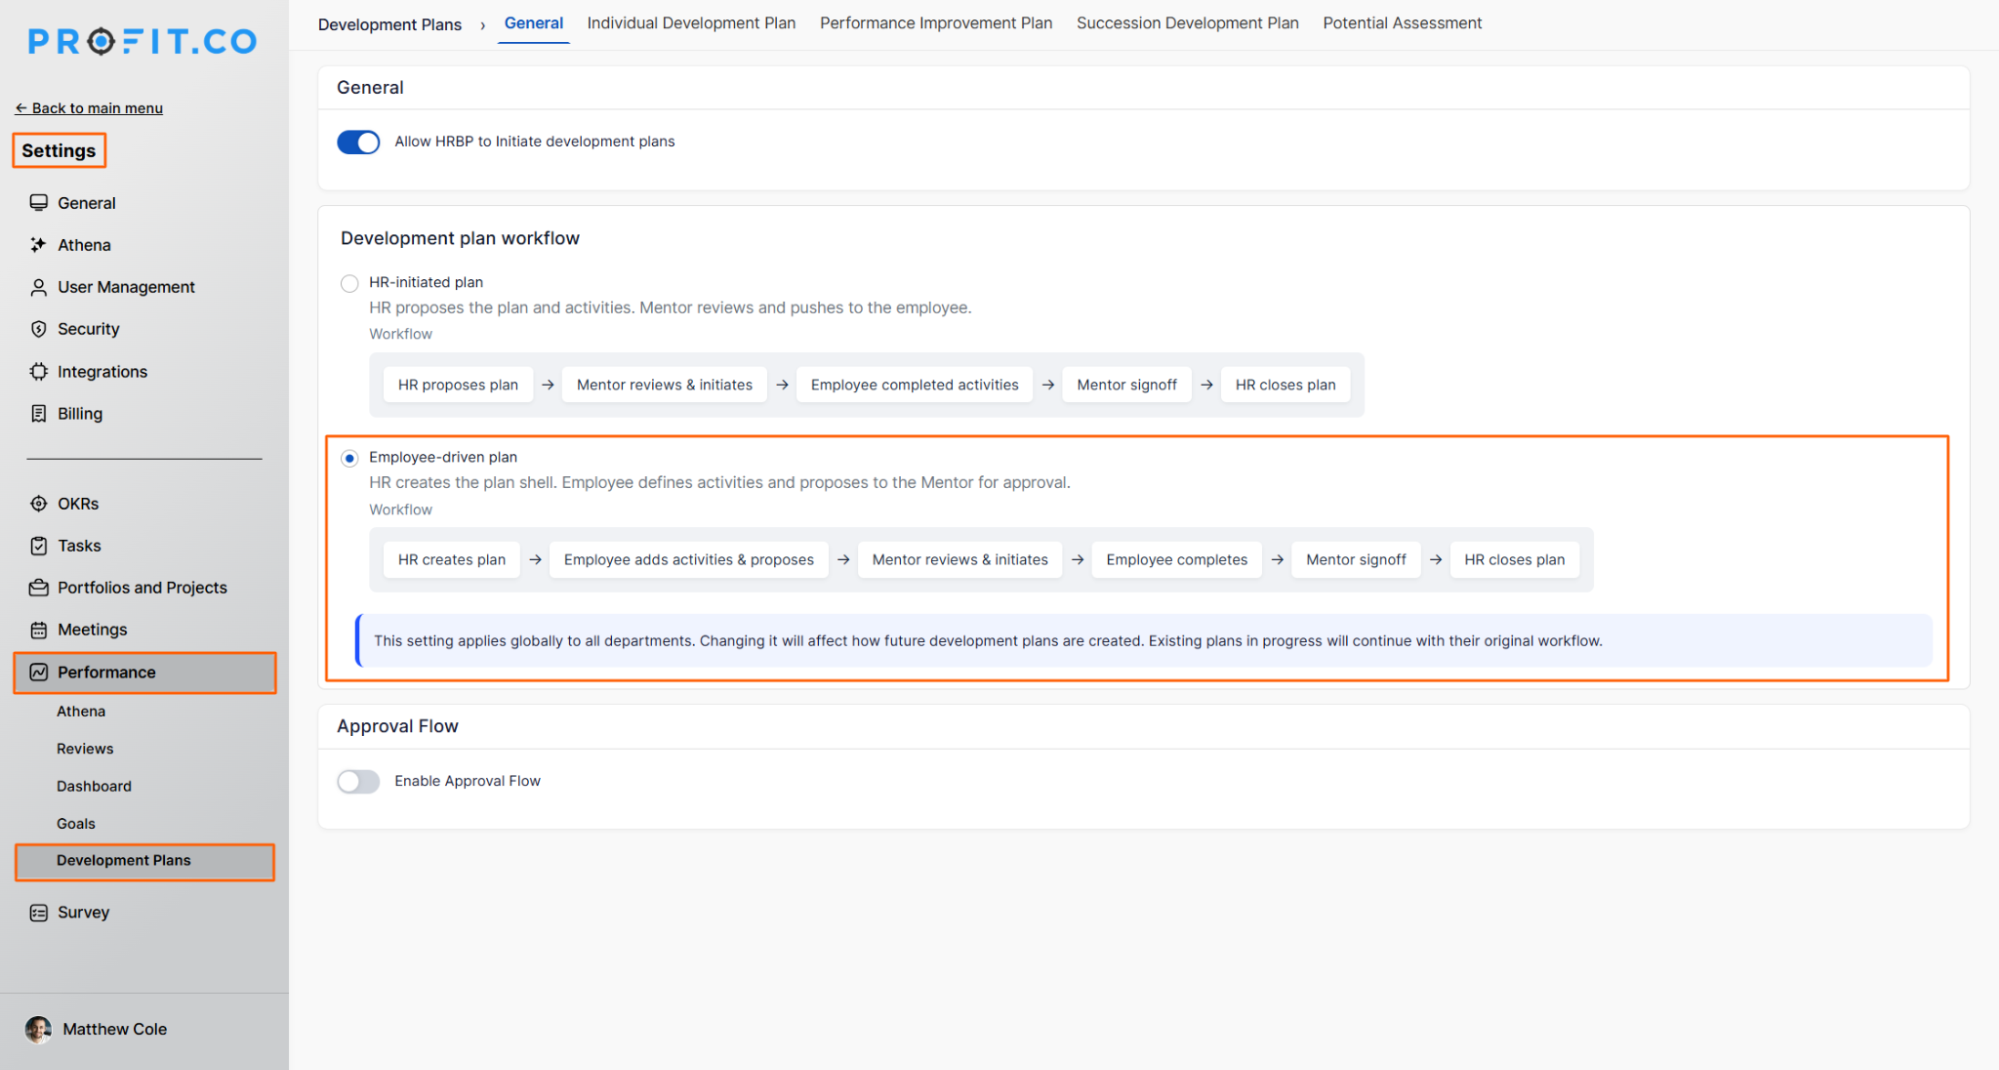Click the Security shield icon
This screenshot has height=1070, width=1999.
point(38,329)
